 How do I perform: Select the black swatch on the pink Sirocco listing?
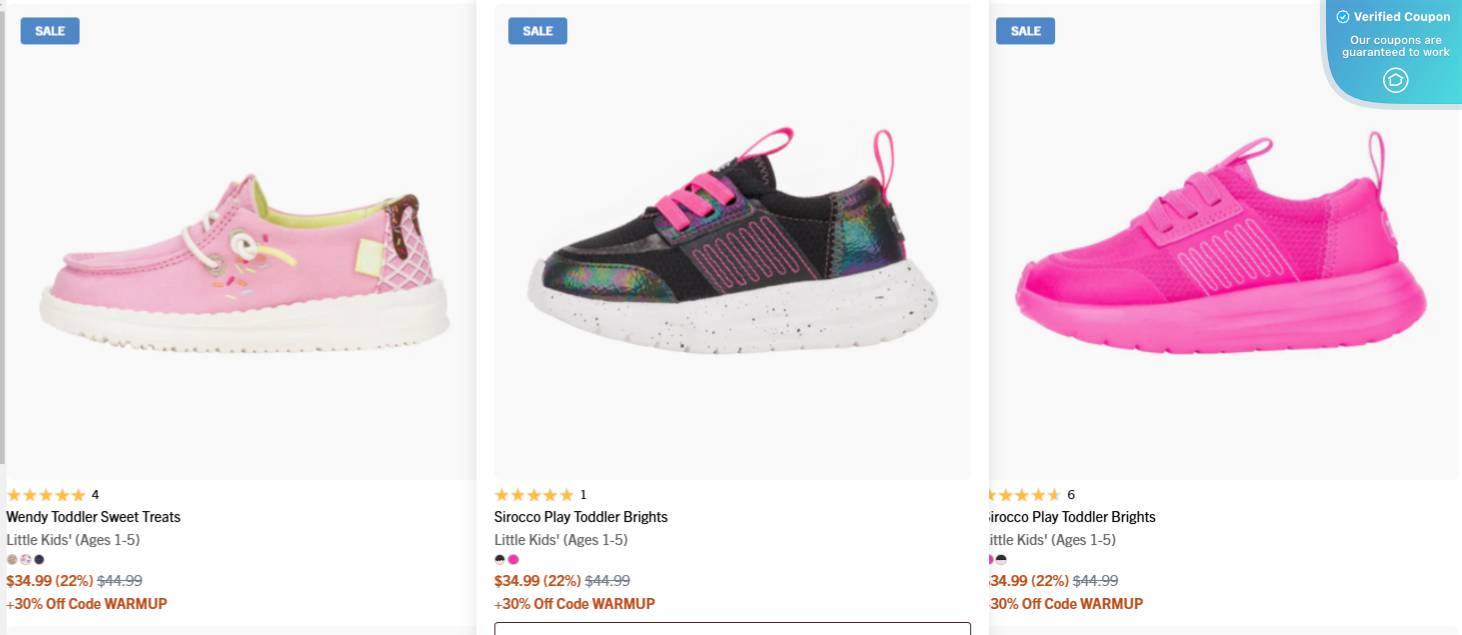pos(1001,558)
